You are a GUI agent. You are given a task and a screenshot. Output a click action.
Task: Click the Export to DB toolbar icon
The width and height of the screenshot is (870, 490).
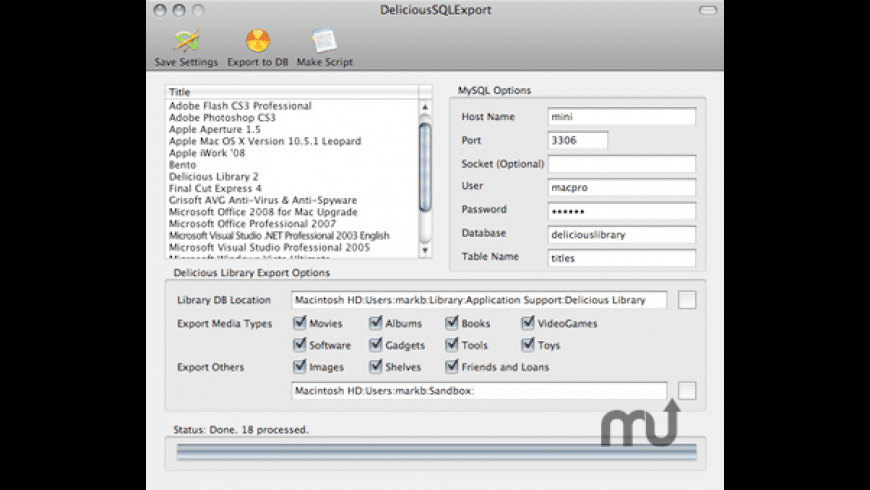(258, 41)
